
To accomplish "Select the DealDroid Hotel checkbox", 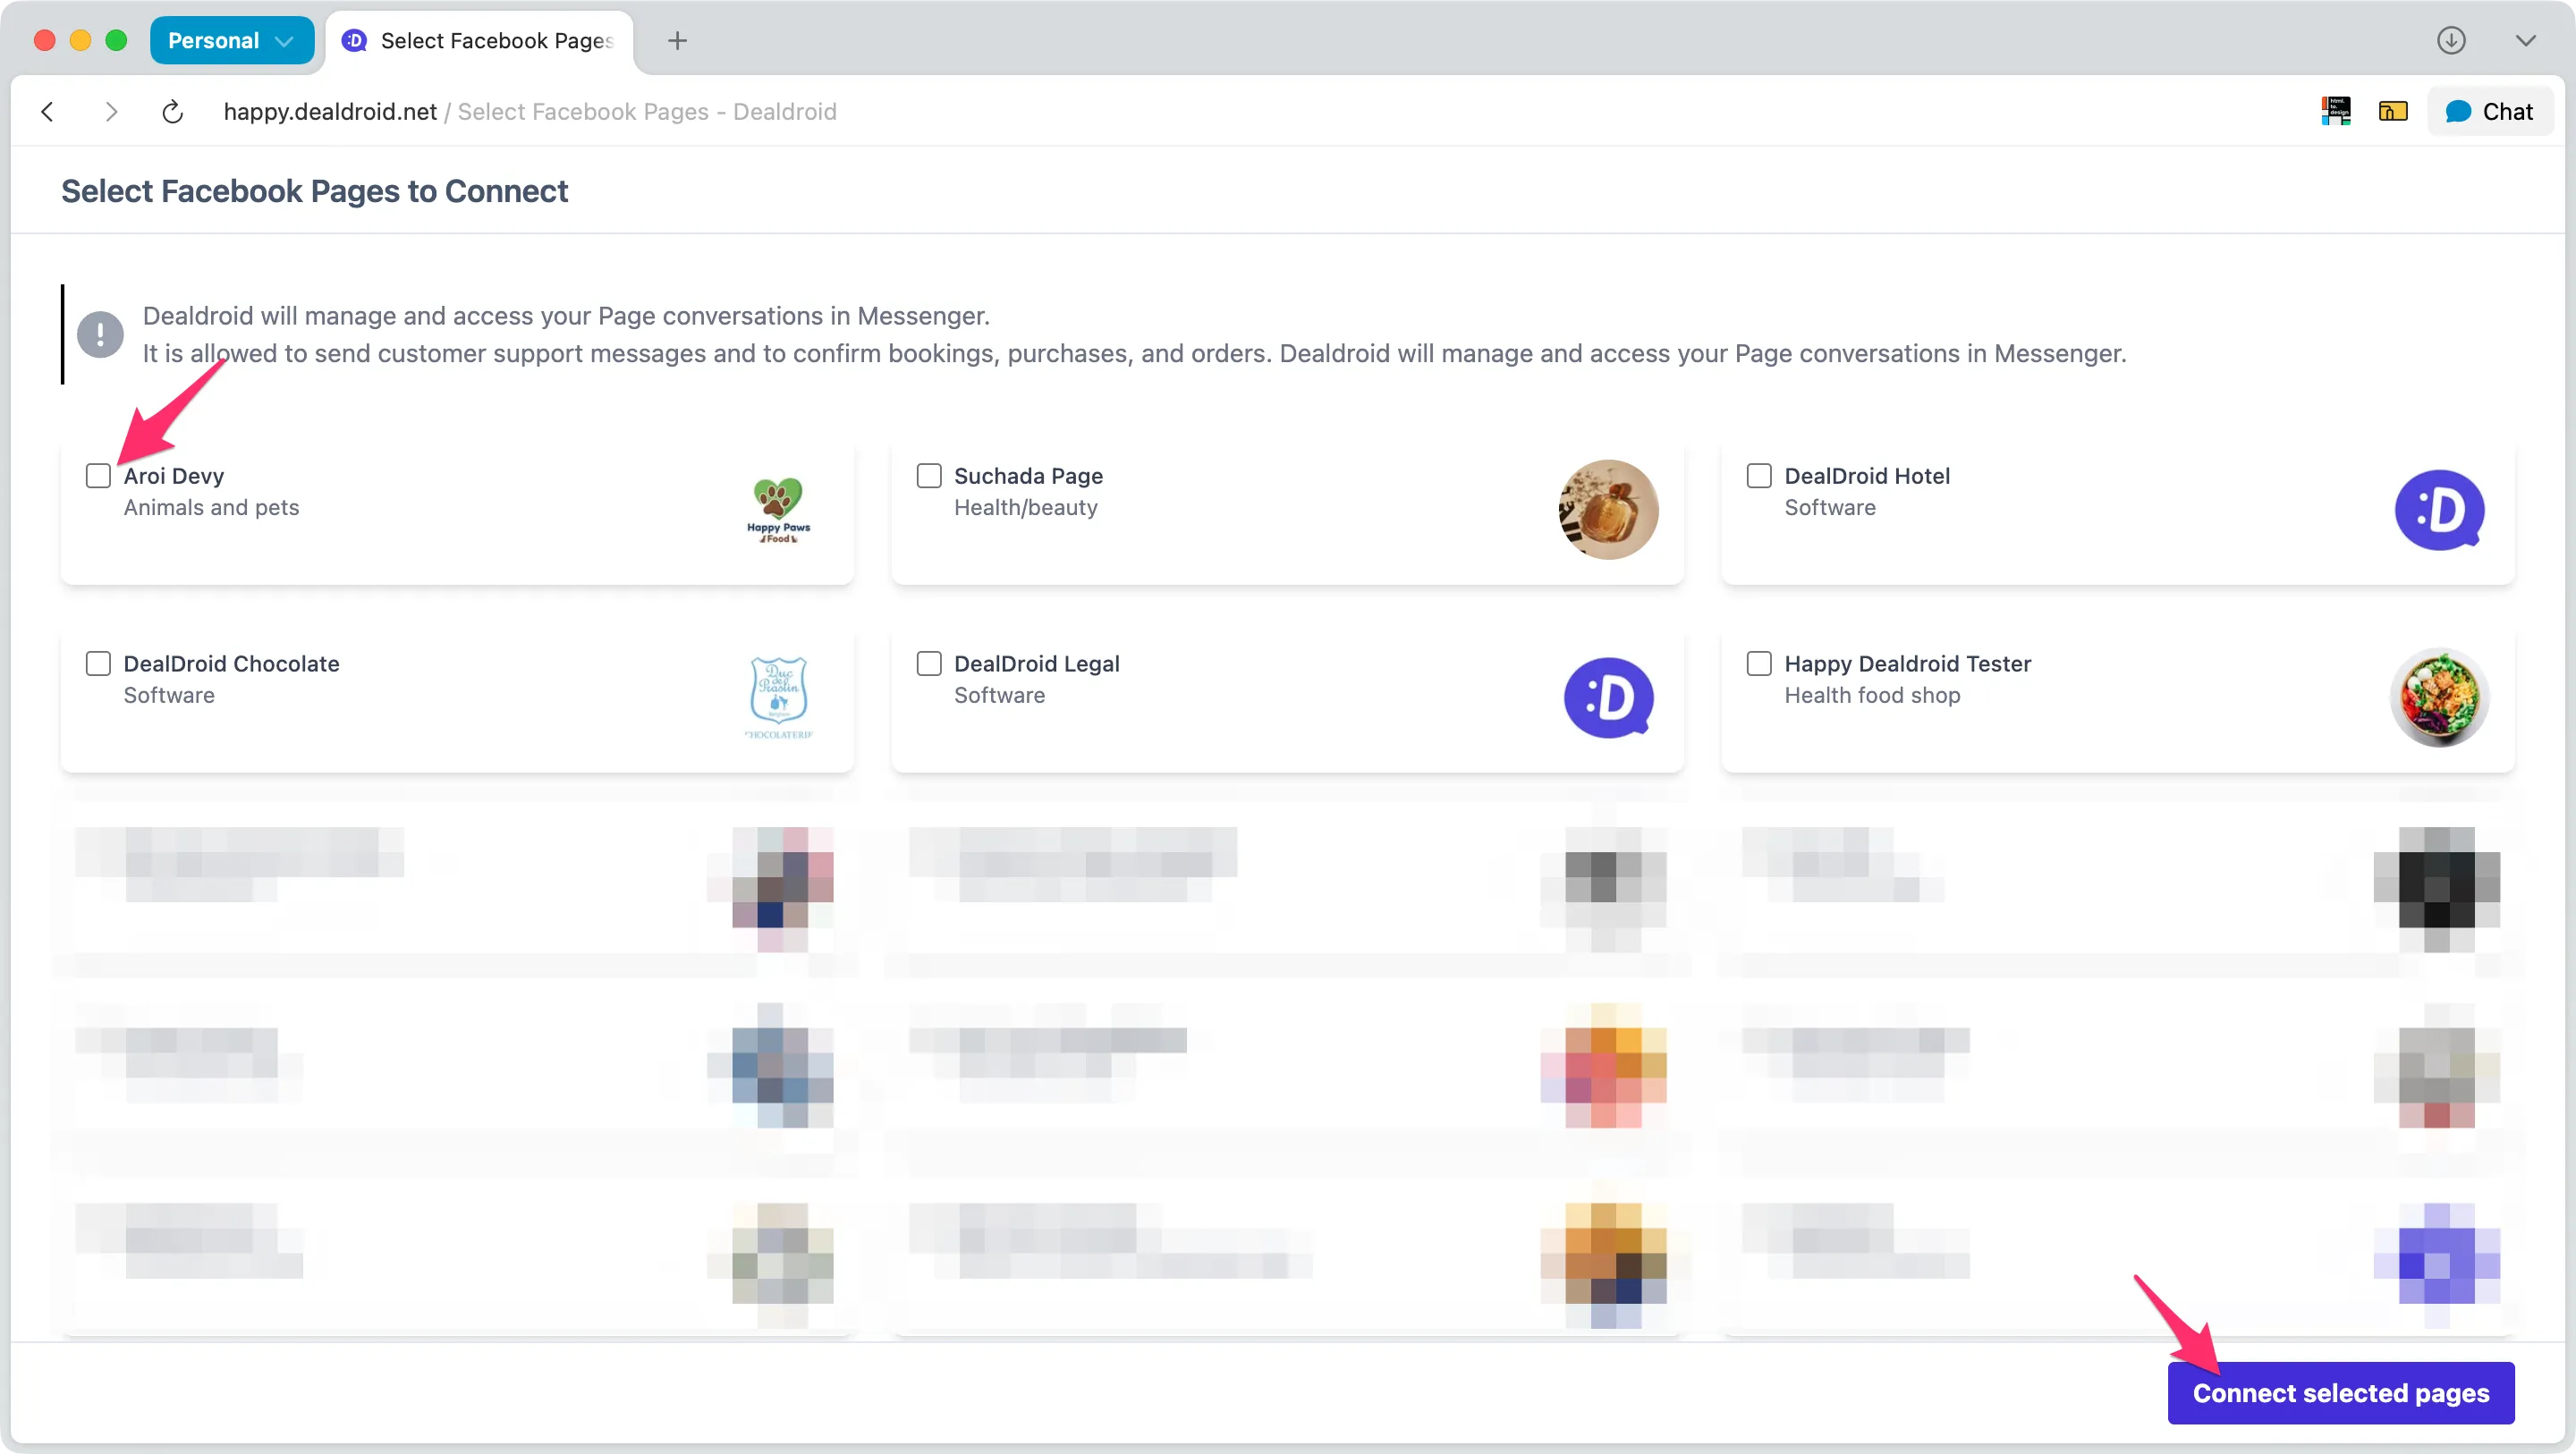I will point(1759,476).
